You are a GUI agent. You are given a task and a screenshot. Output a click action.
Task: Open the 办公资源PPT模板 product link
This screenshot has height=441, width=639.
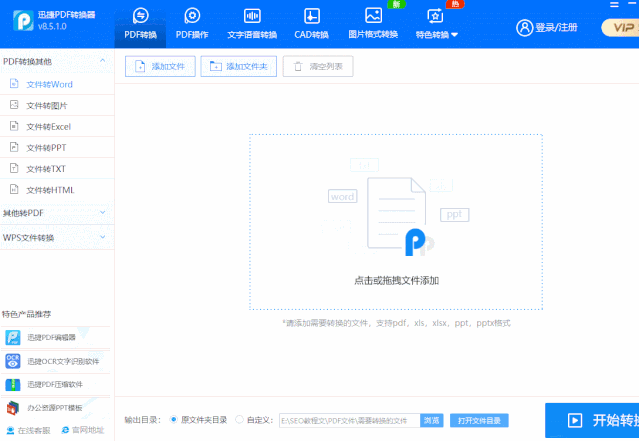(55, 408)
